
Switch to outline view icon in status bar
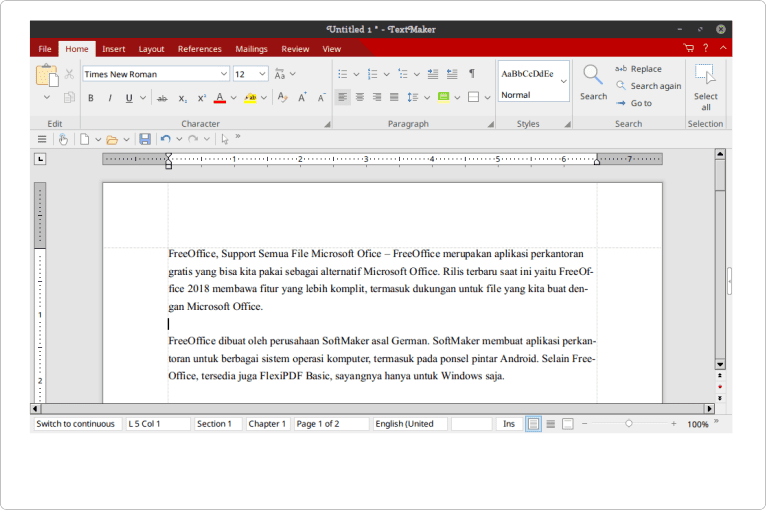coord(568,424)
